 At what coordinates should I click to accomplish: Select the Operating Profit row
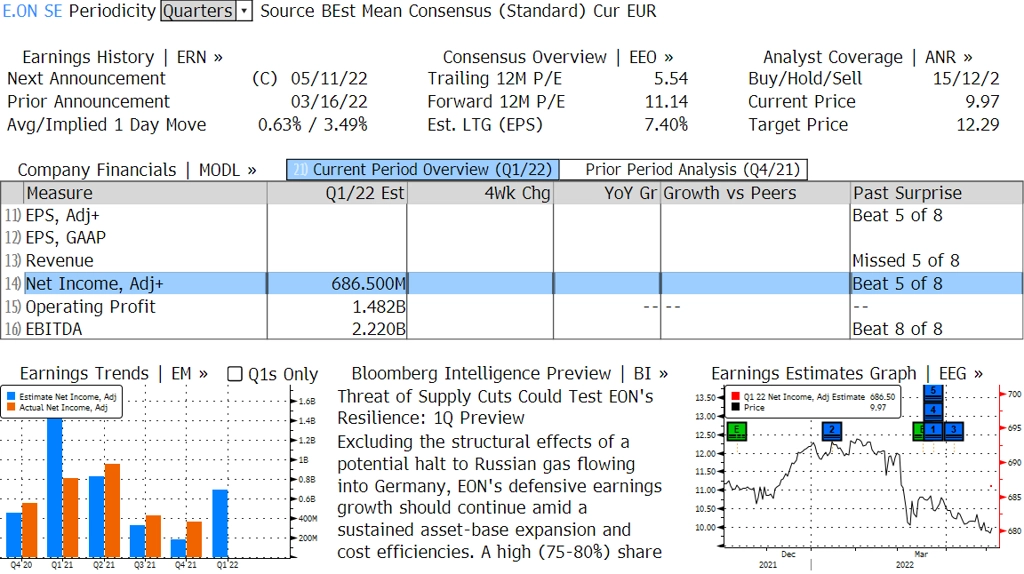(512, 306)
